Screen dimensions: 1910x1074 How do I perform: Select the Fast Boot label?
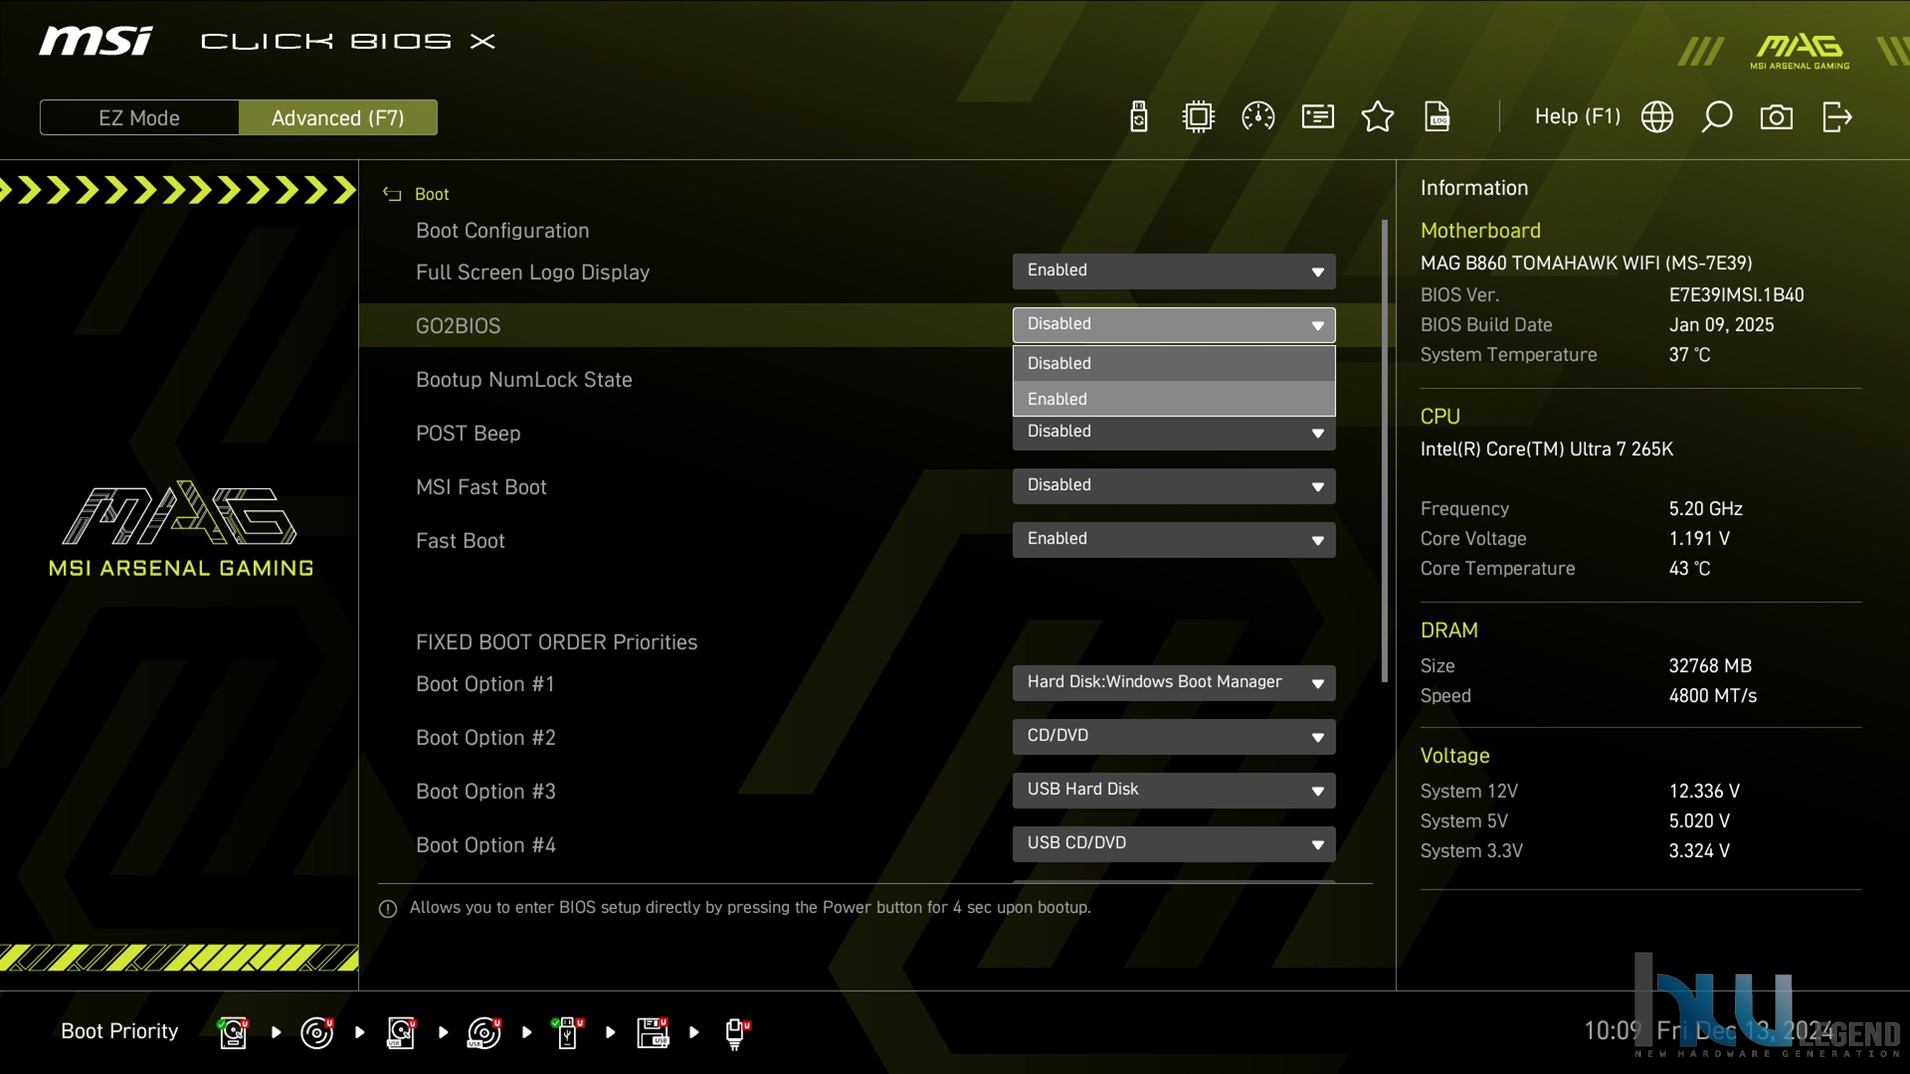(460, 541)
